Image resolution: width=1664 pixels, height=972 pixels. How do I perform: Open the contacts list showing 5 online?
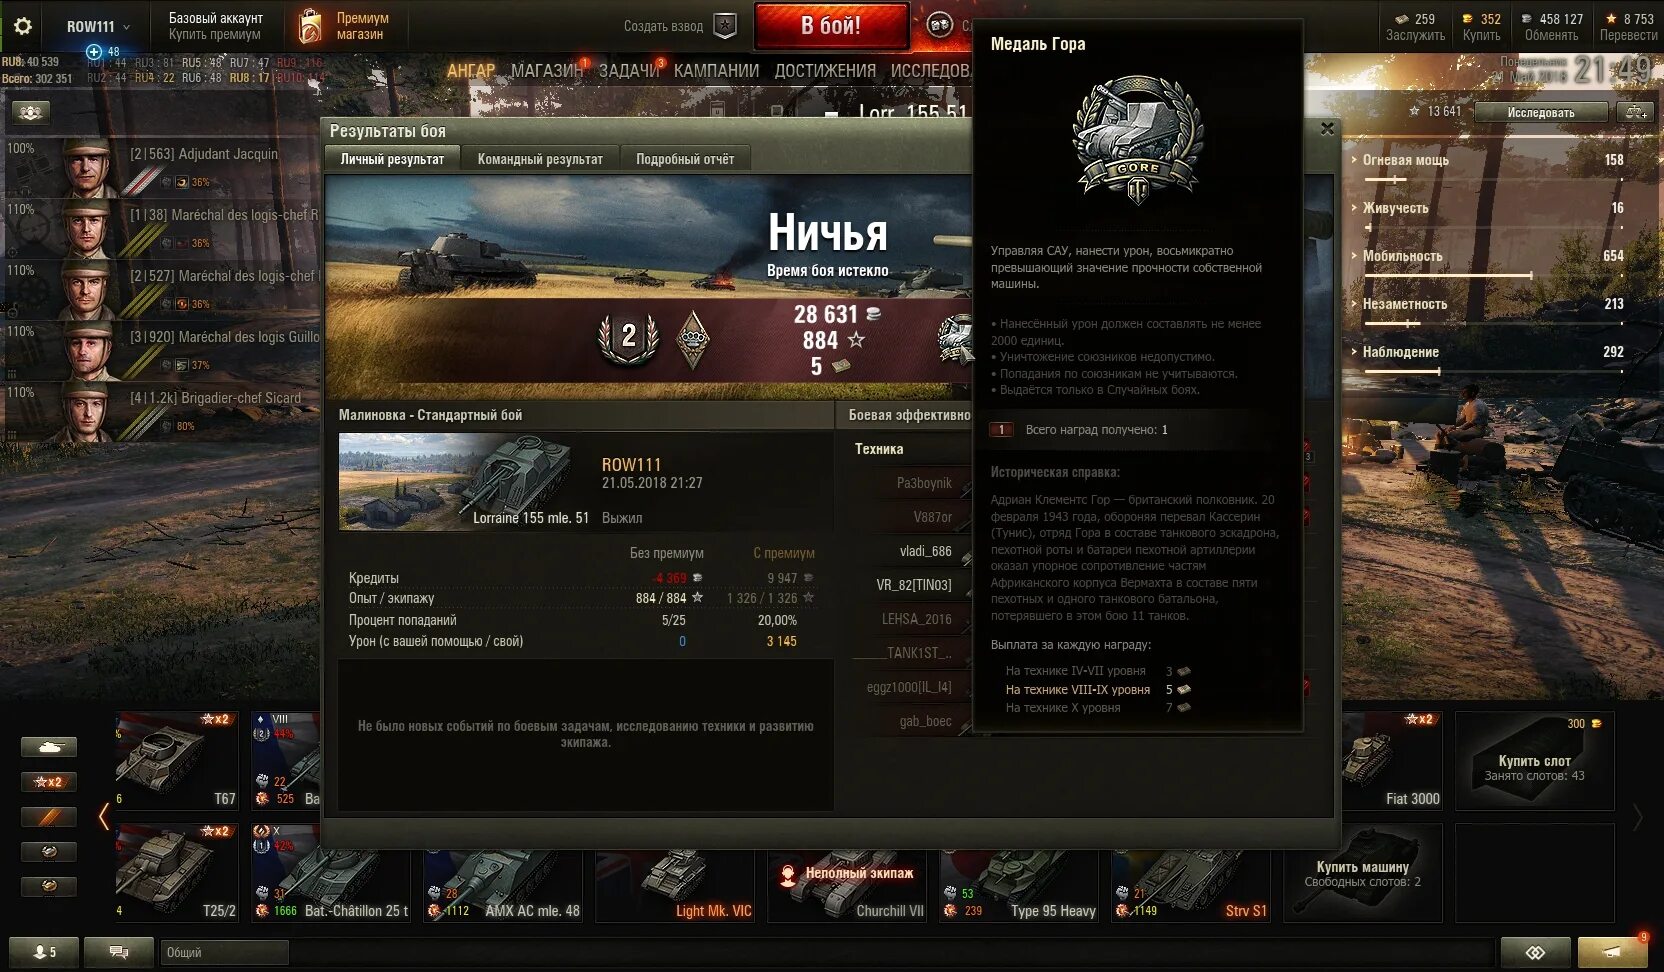[x=44, y=952]
